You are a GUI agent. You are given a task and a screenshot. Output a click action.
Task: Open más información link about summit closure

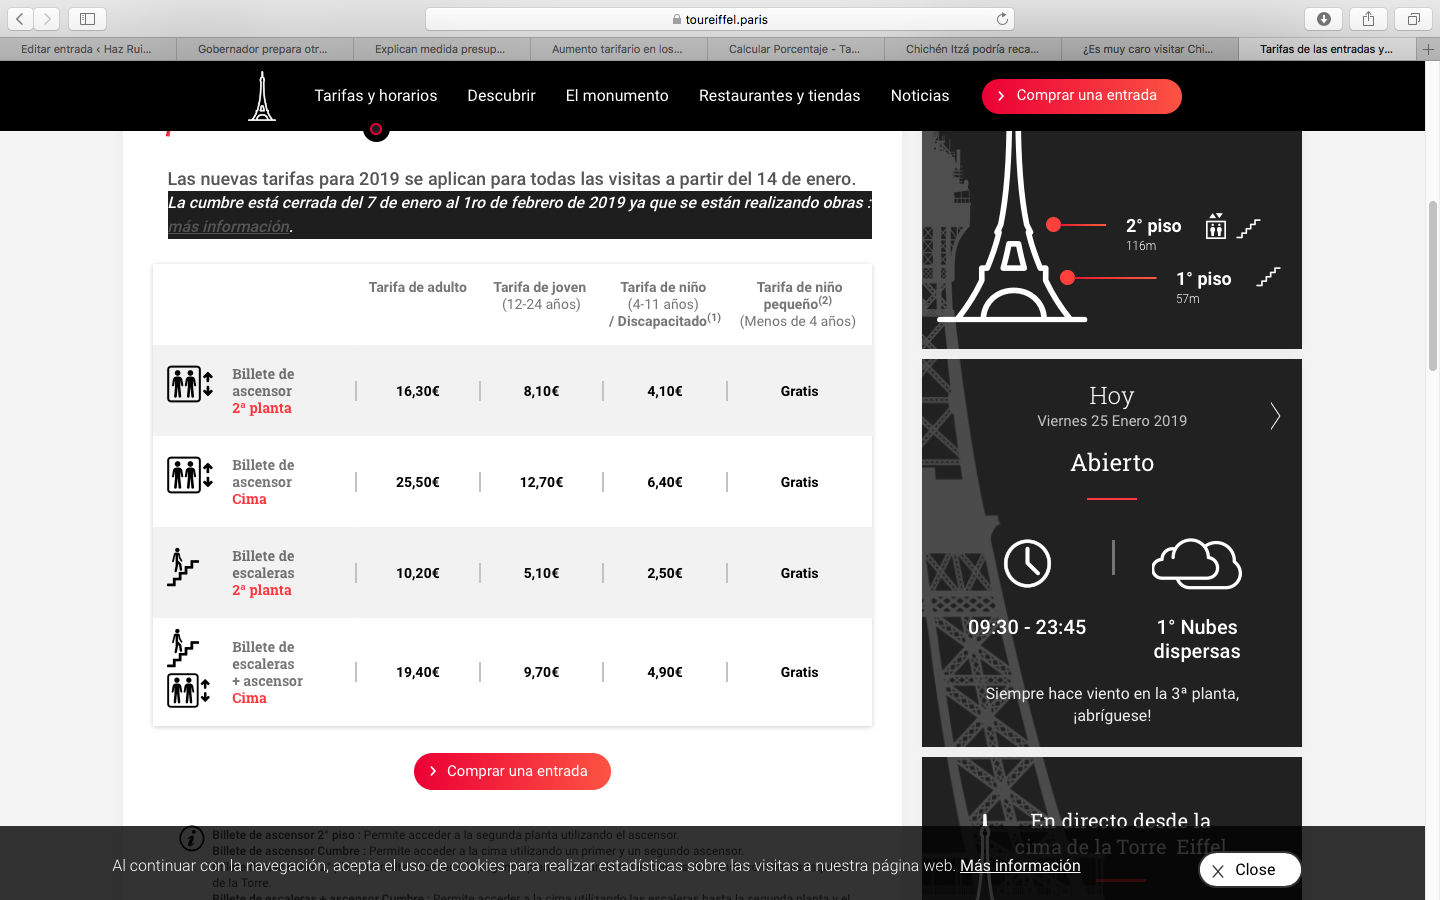(x=228, y=226)
